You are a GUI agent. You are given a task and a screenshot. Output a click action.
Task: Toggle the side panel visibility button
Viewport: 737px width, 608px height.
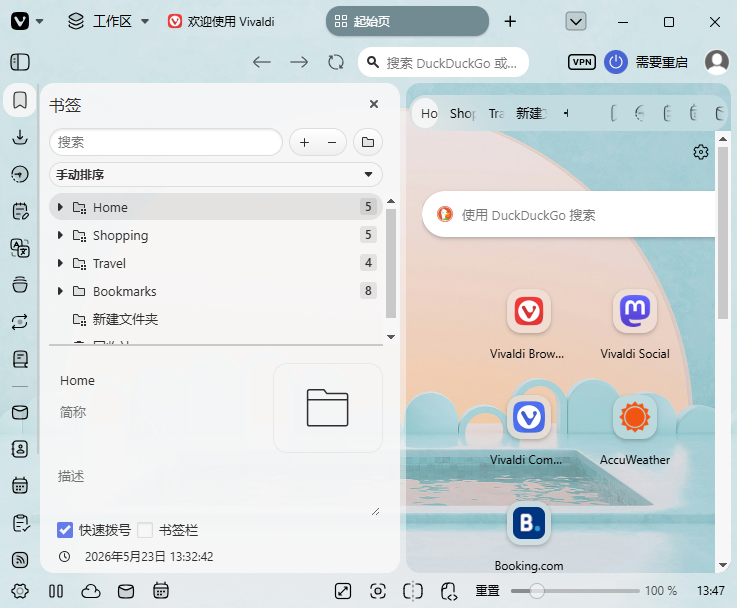pos(20,62)
